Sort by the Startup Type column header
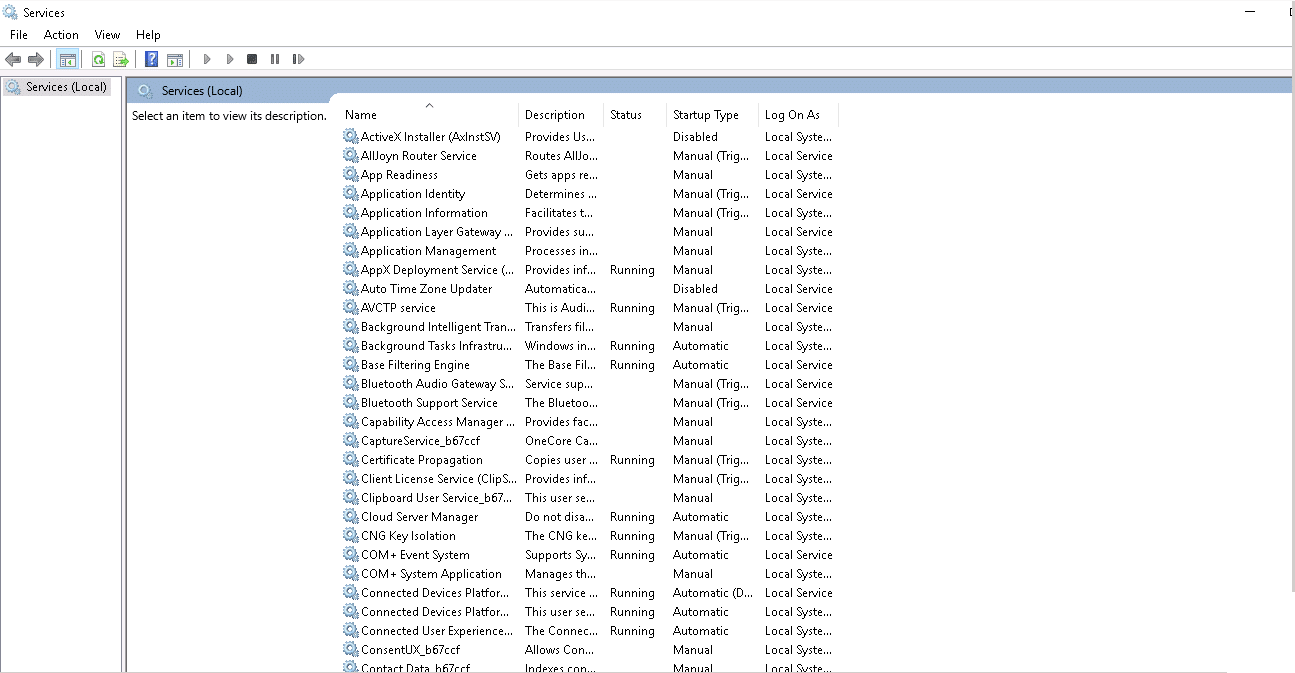This screenshot has width=1295, height=673. click(712, 115)
